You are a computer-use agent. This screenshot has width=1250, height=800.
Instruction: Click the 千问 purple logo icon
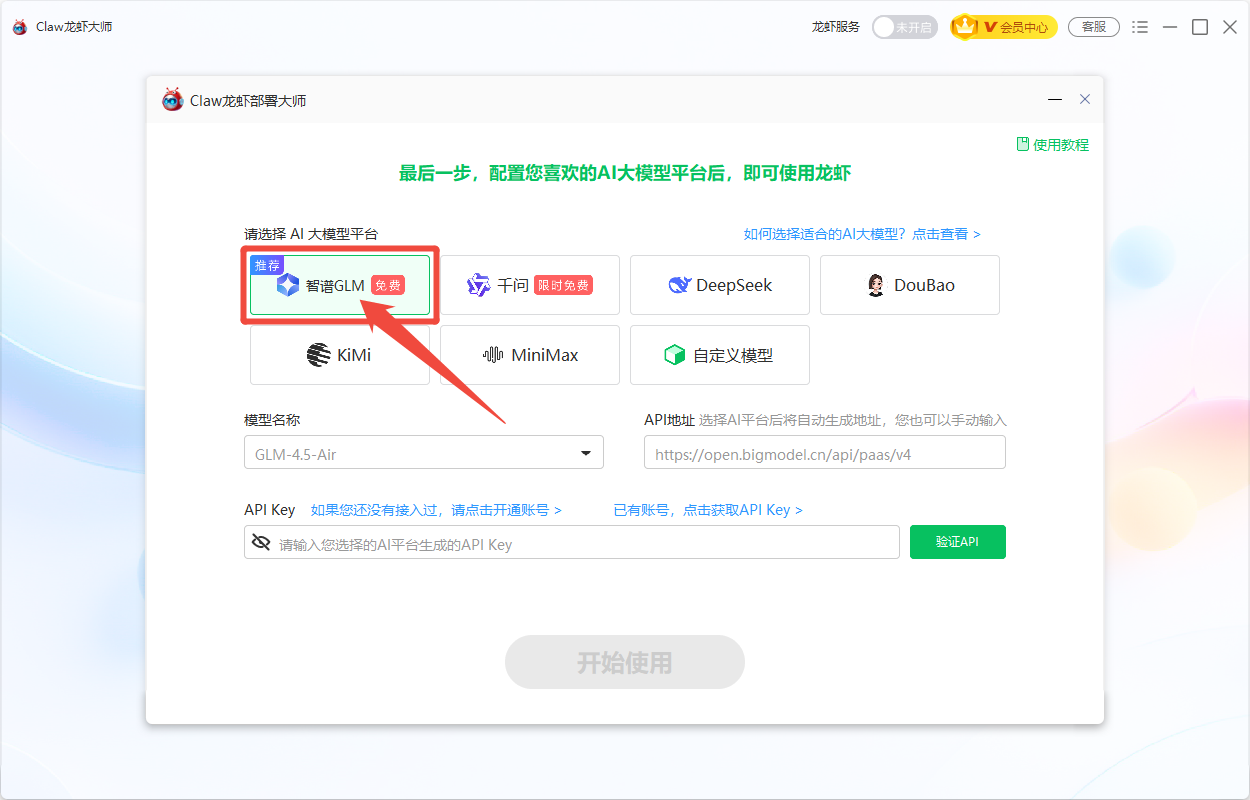pos(479,285)
